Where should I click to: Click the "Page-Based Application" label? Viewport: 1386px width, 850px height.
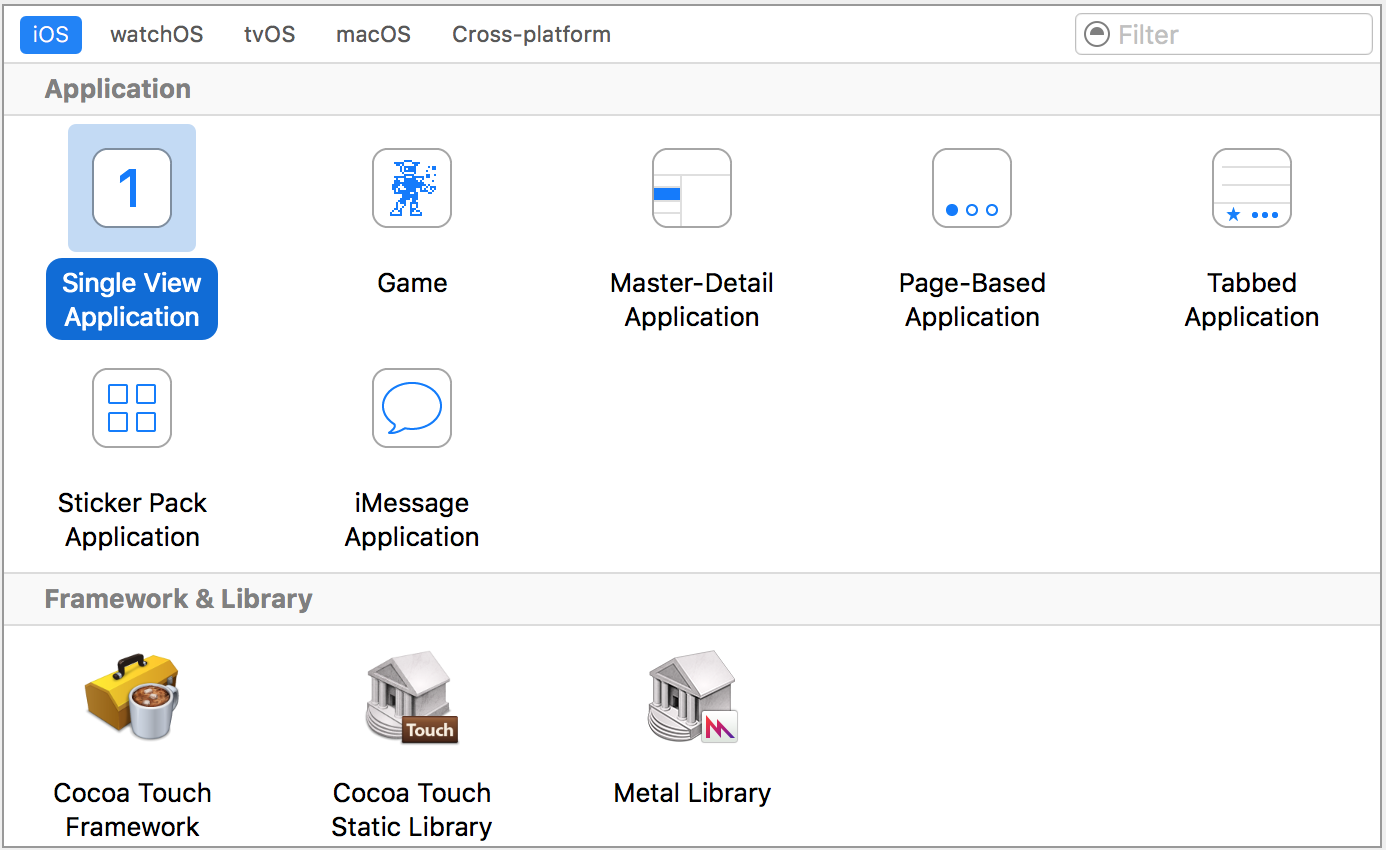pyautogui.click(x=972, y=300)
